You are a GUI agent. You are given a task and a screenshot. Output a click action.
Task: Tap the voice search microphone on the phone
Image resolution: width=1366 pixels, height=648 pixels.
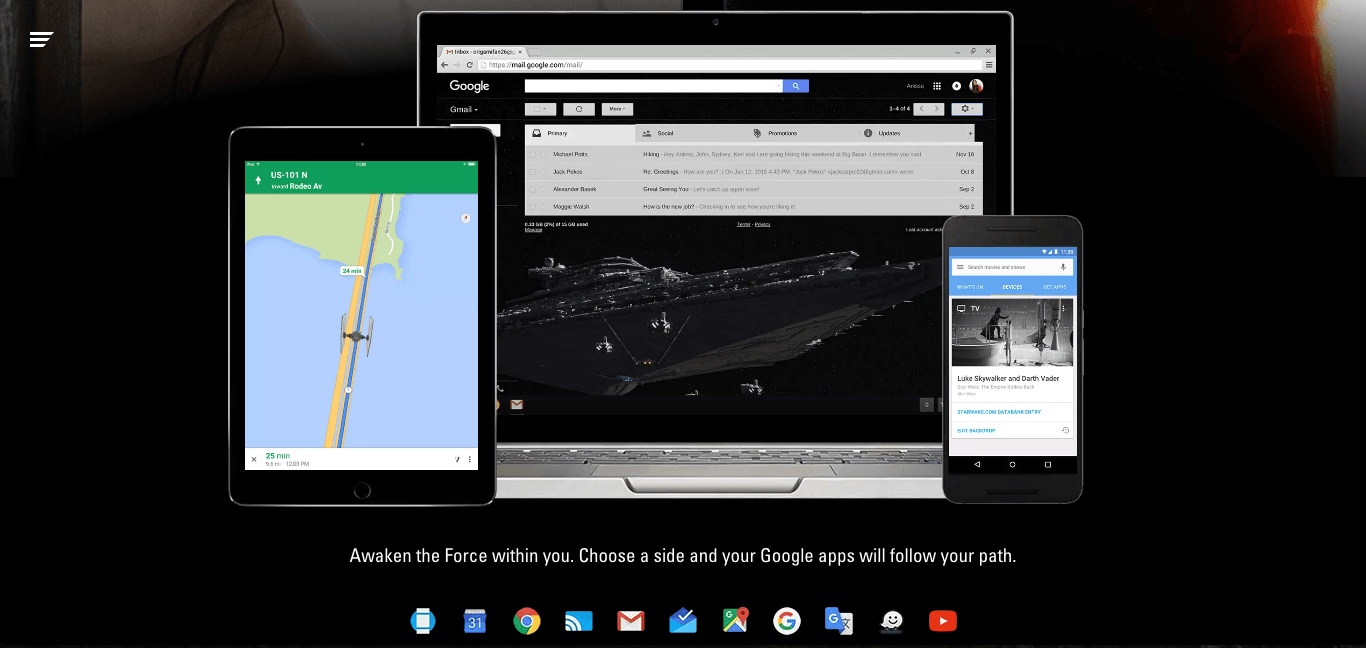[1063, 267]
